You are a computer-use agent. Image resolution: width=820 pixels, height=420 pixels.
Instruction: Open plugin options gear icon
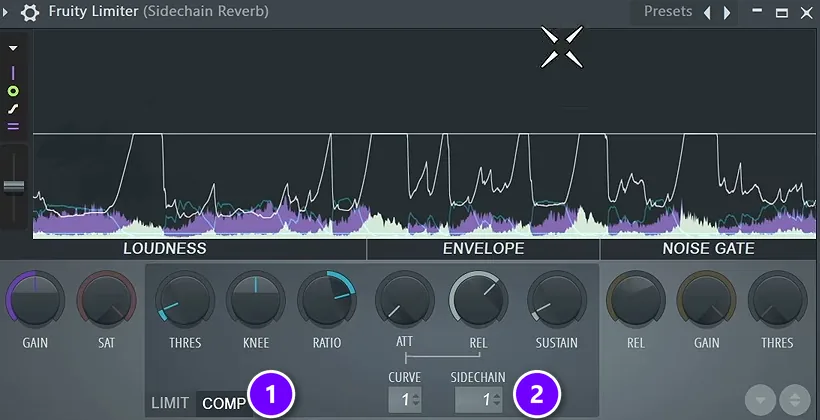coord(30,13)
